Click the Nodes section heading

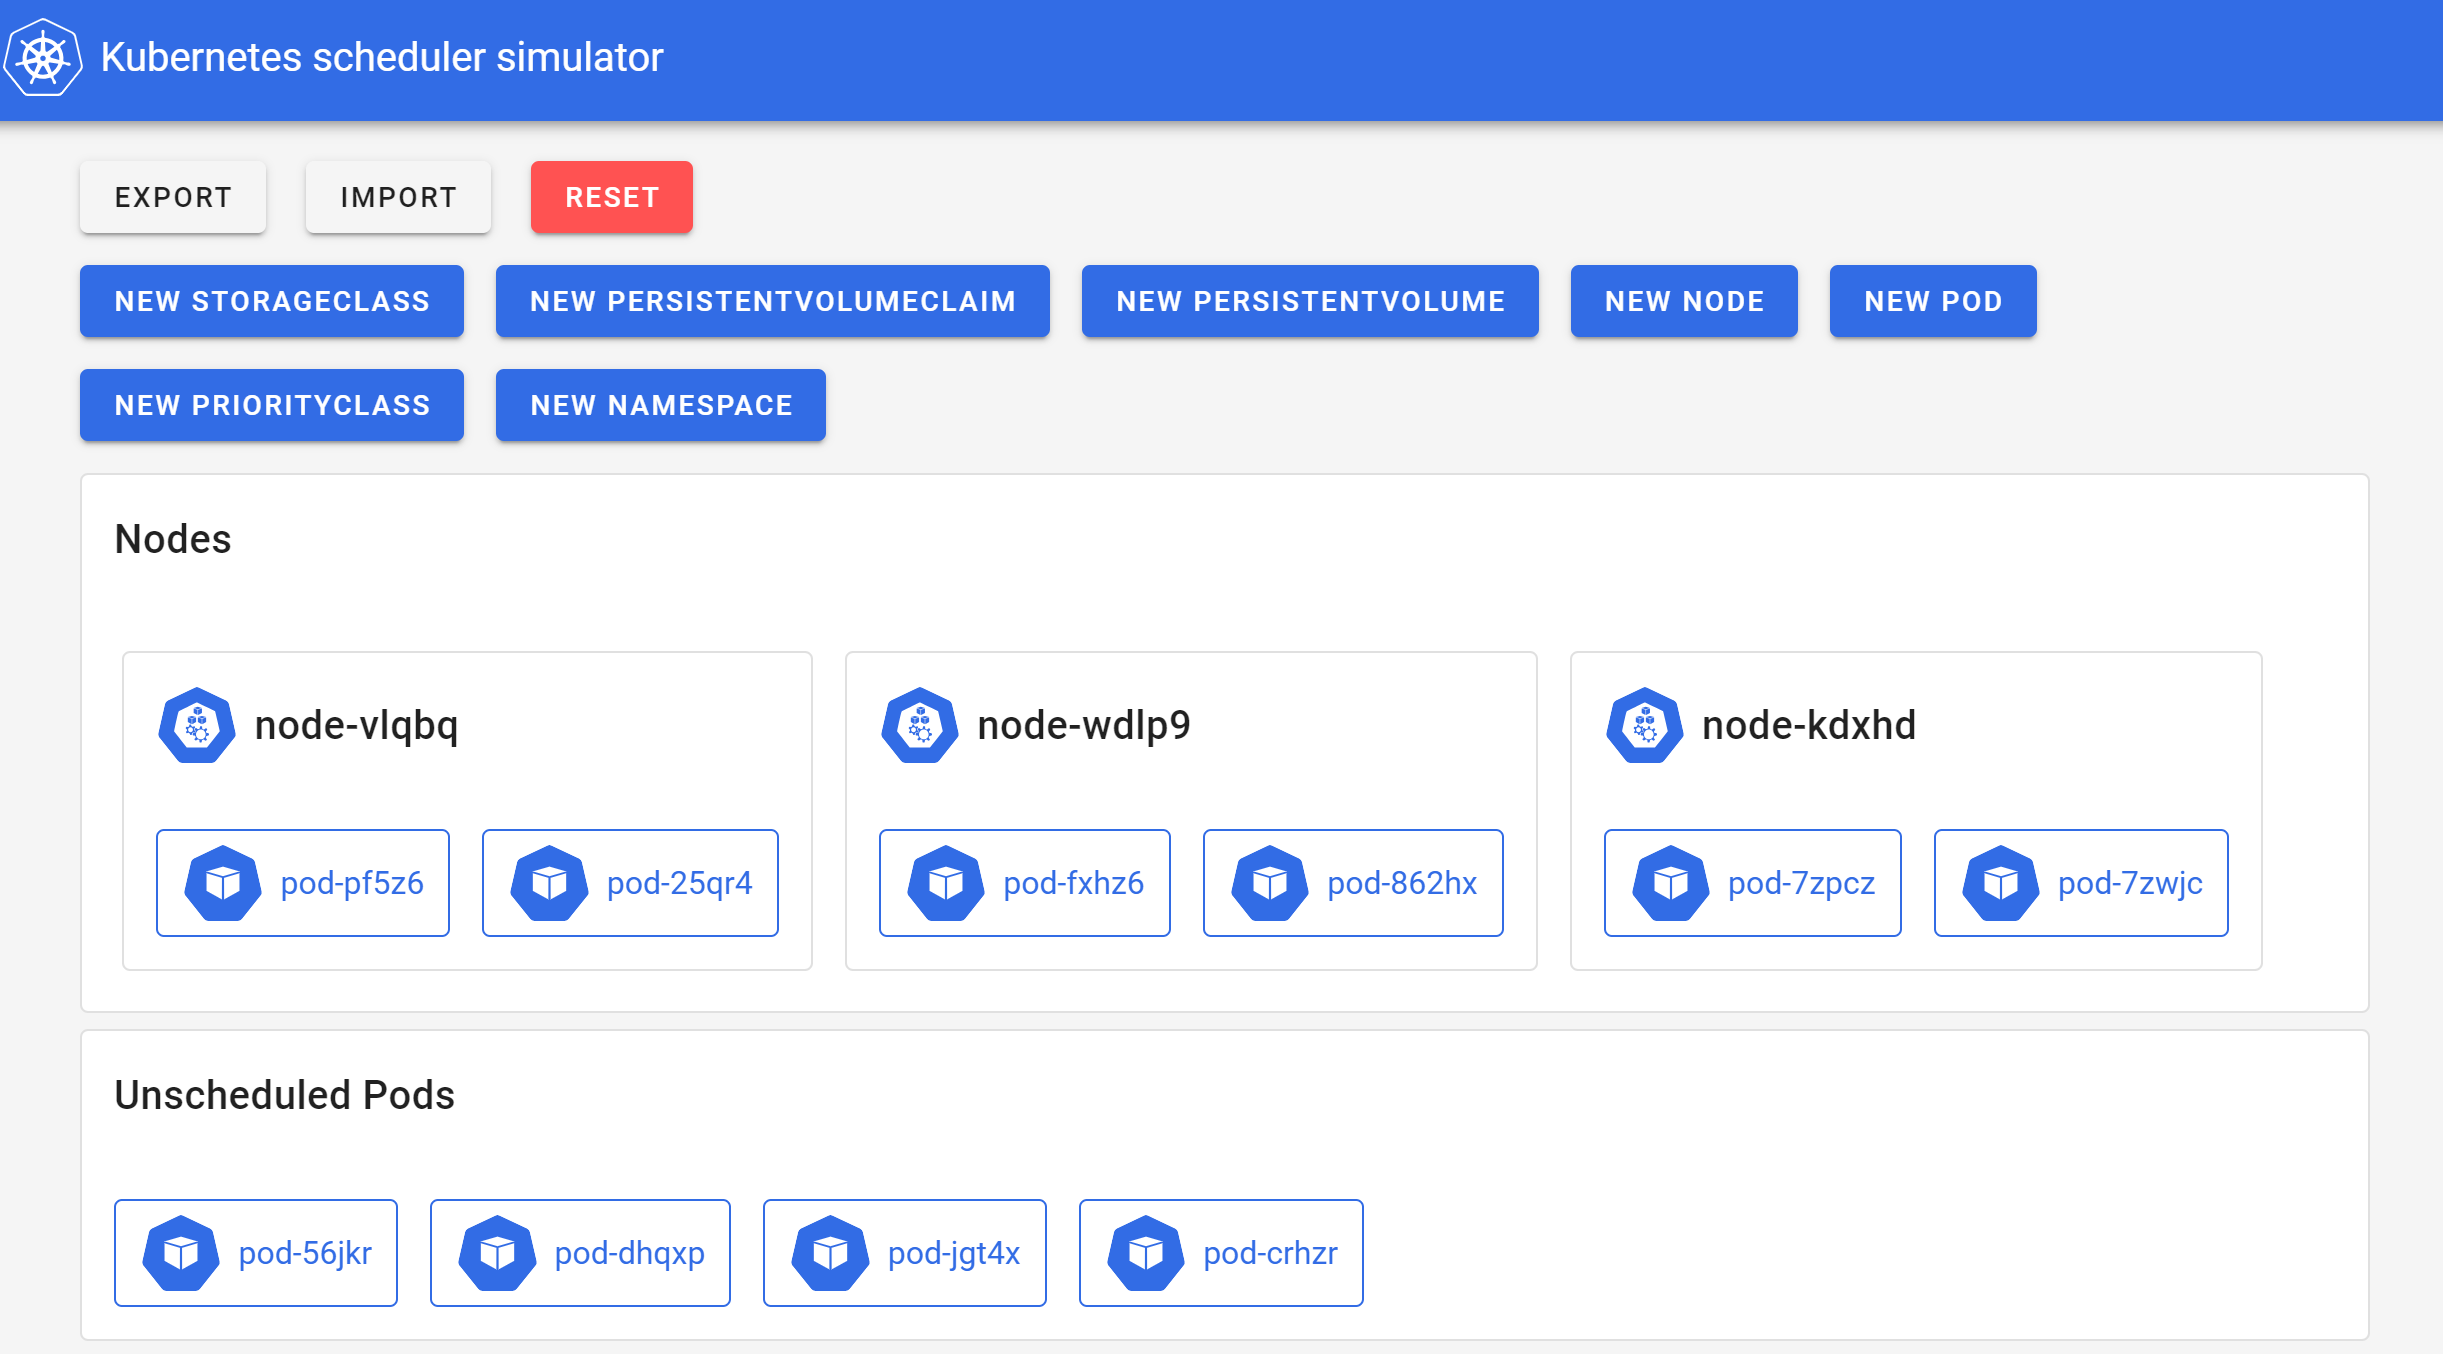pos(173,539)
